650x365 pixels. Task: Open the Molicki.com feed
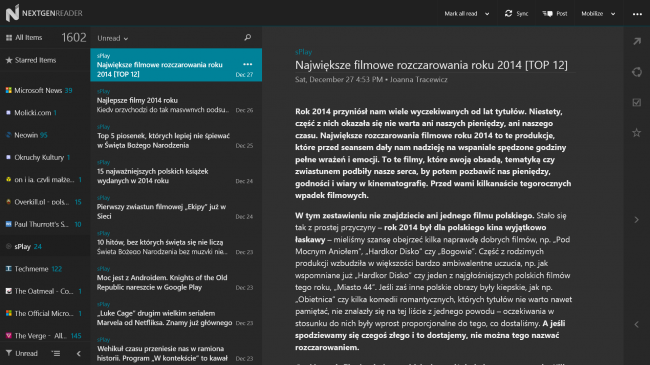point(45,112)
